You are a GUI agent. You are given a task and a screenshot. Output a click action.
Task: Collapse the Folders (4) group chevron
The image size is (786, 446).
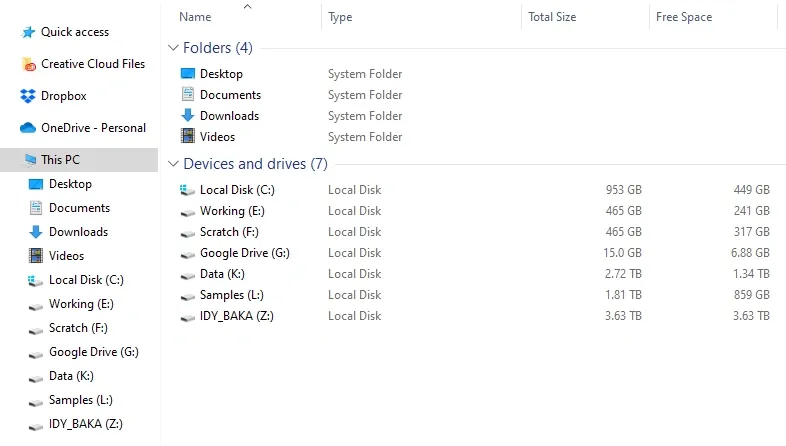pos(173,48)
